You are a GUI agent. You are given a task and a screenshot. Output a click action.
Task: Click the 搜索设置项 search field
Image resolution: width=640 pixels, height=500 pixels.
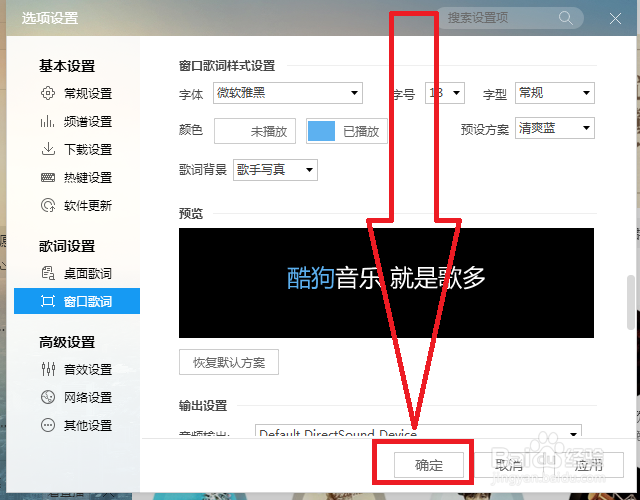pyautogui.click(x=510, y=18)
